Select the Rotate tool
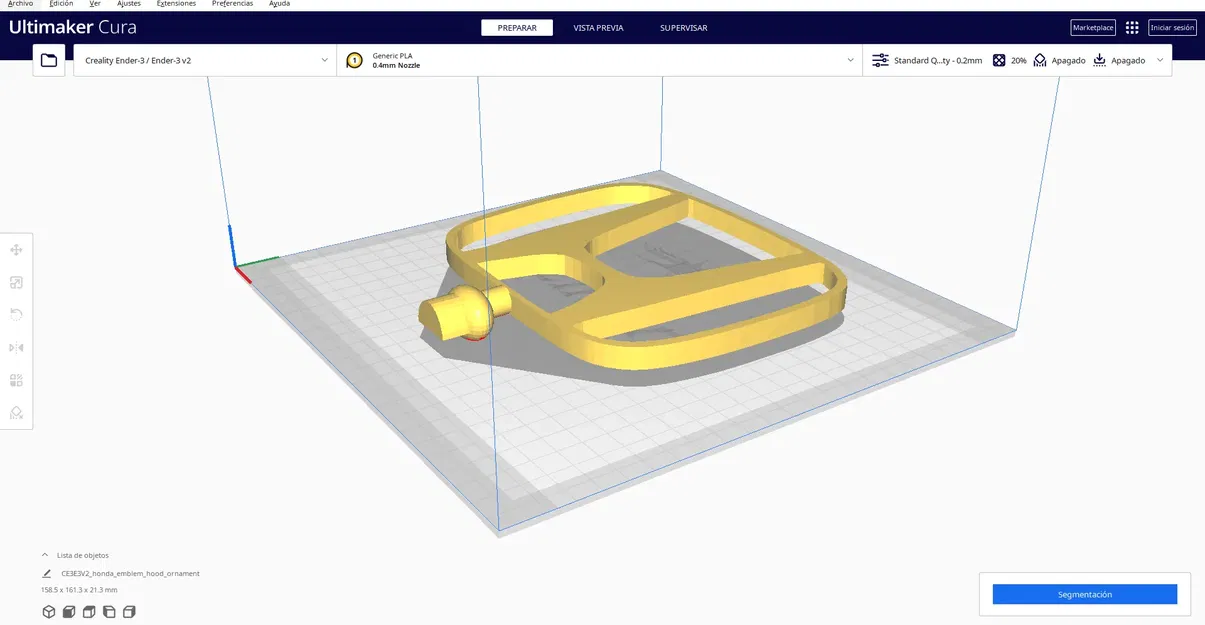The width and height of the screenshot is (1205, 625). click(15, 314)
